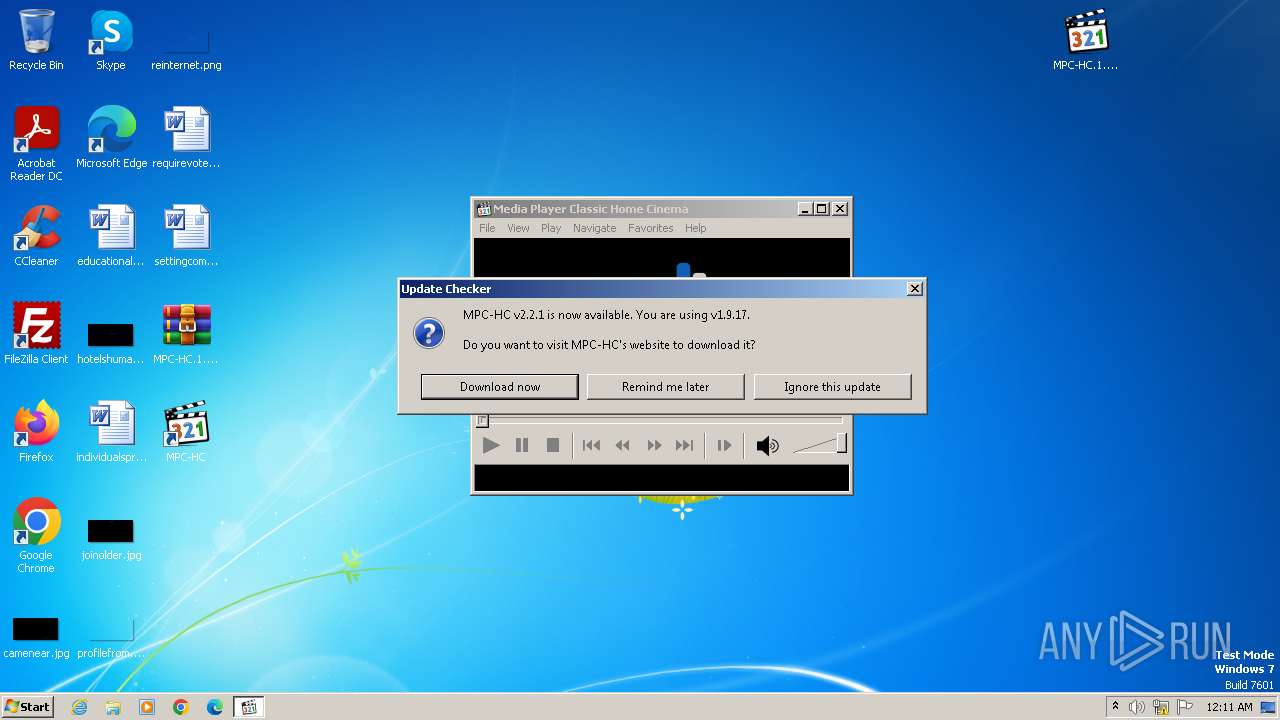Open the File menu in MPC-HC
The image size is (1280, 720).
pos(487,228)
